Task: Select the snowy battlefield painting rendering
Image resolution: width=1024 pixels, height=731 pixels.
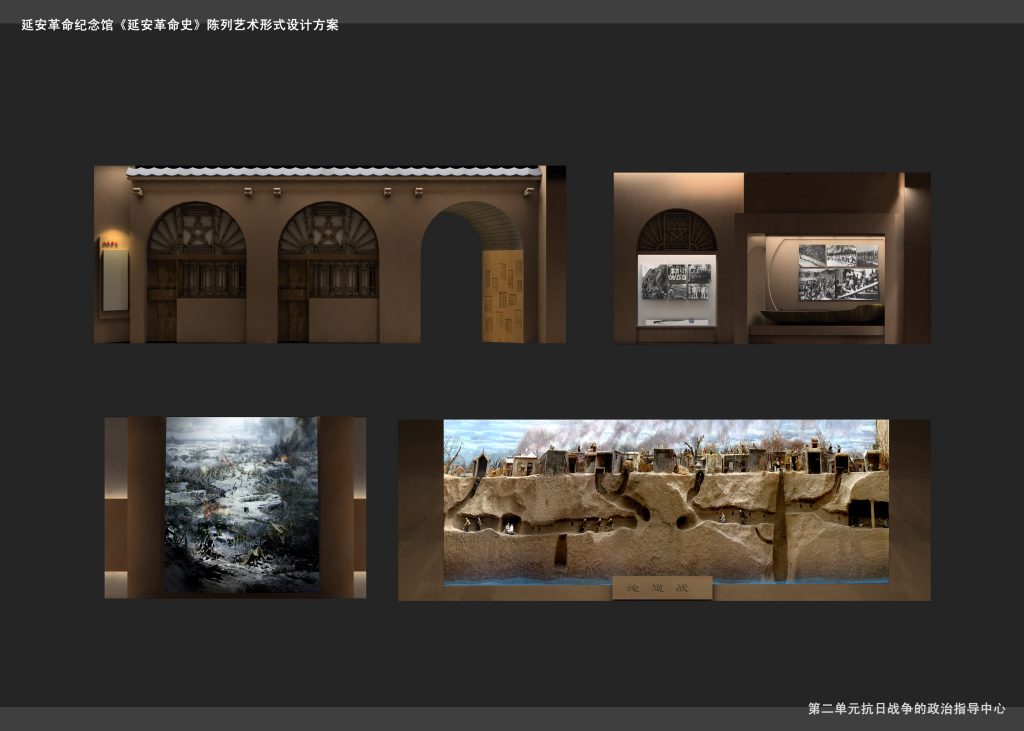Action: point(235,507)
